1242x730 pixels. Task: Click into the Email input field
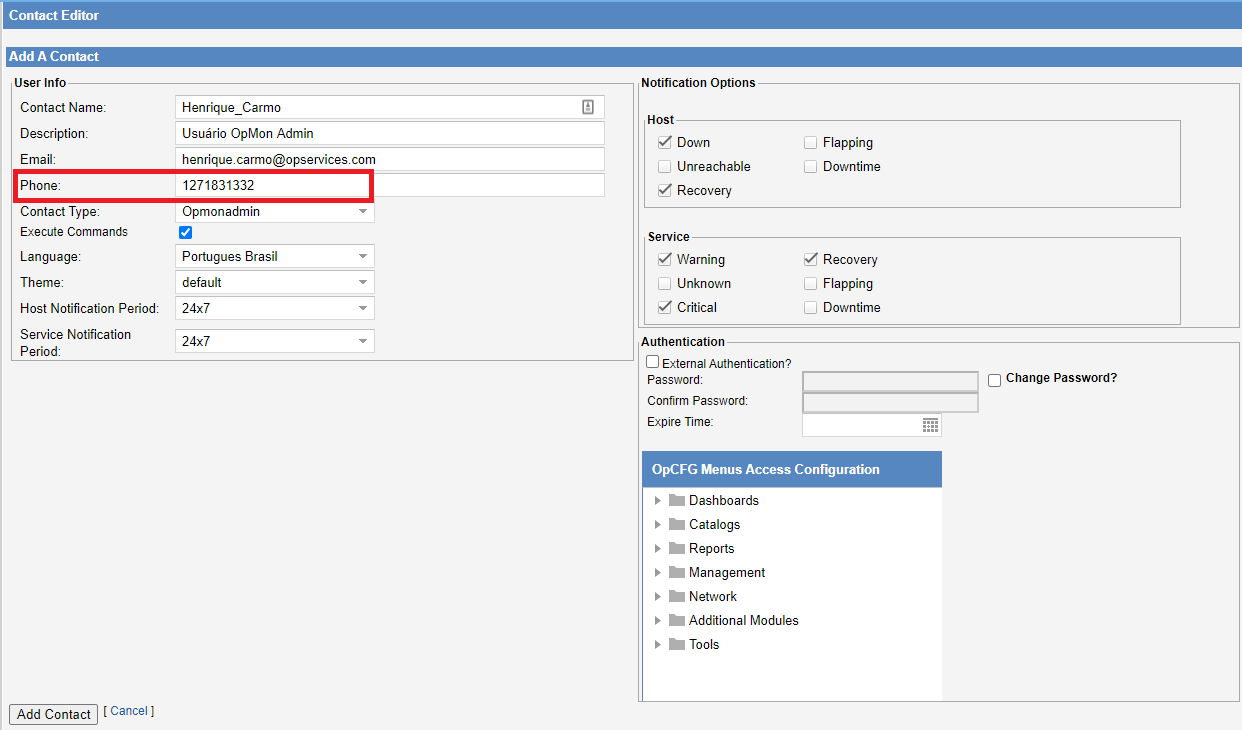[390, 159]
